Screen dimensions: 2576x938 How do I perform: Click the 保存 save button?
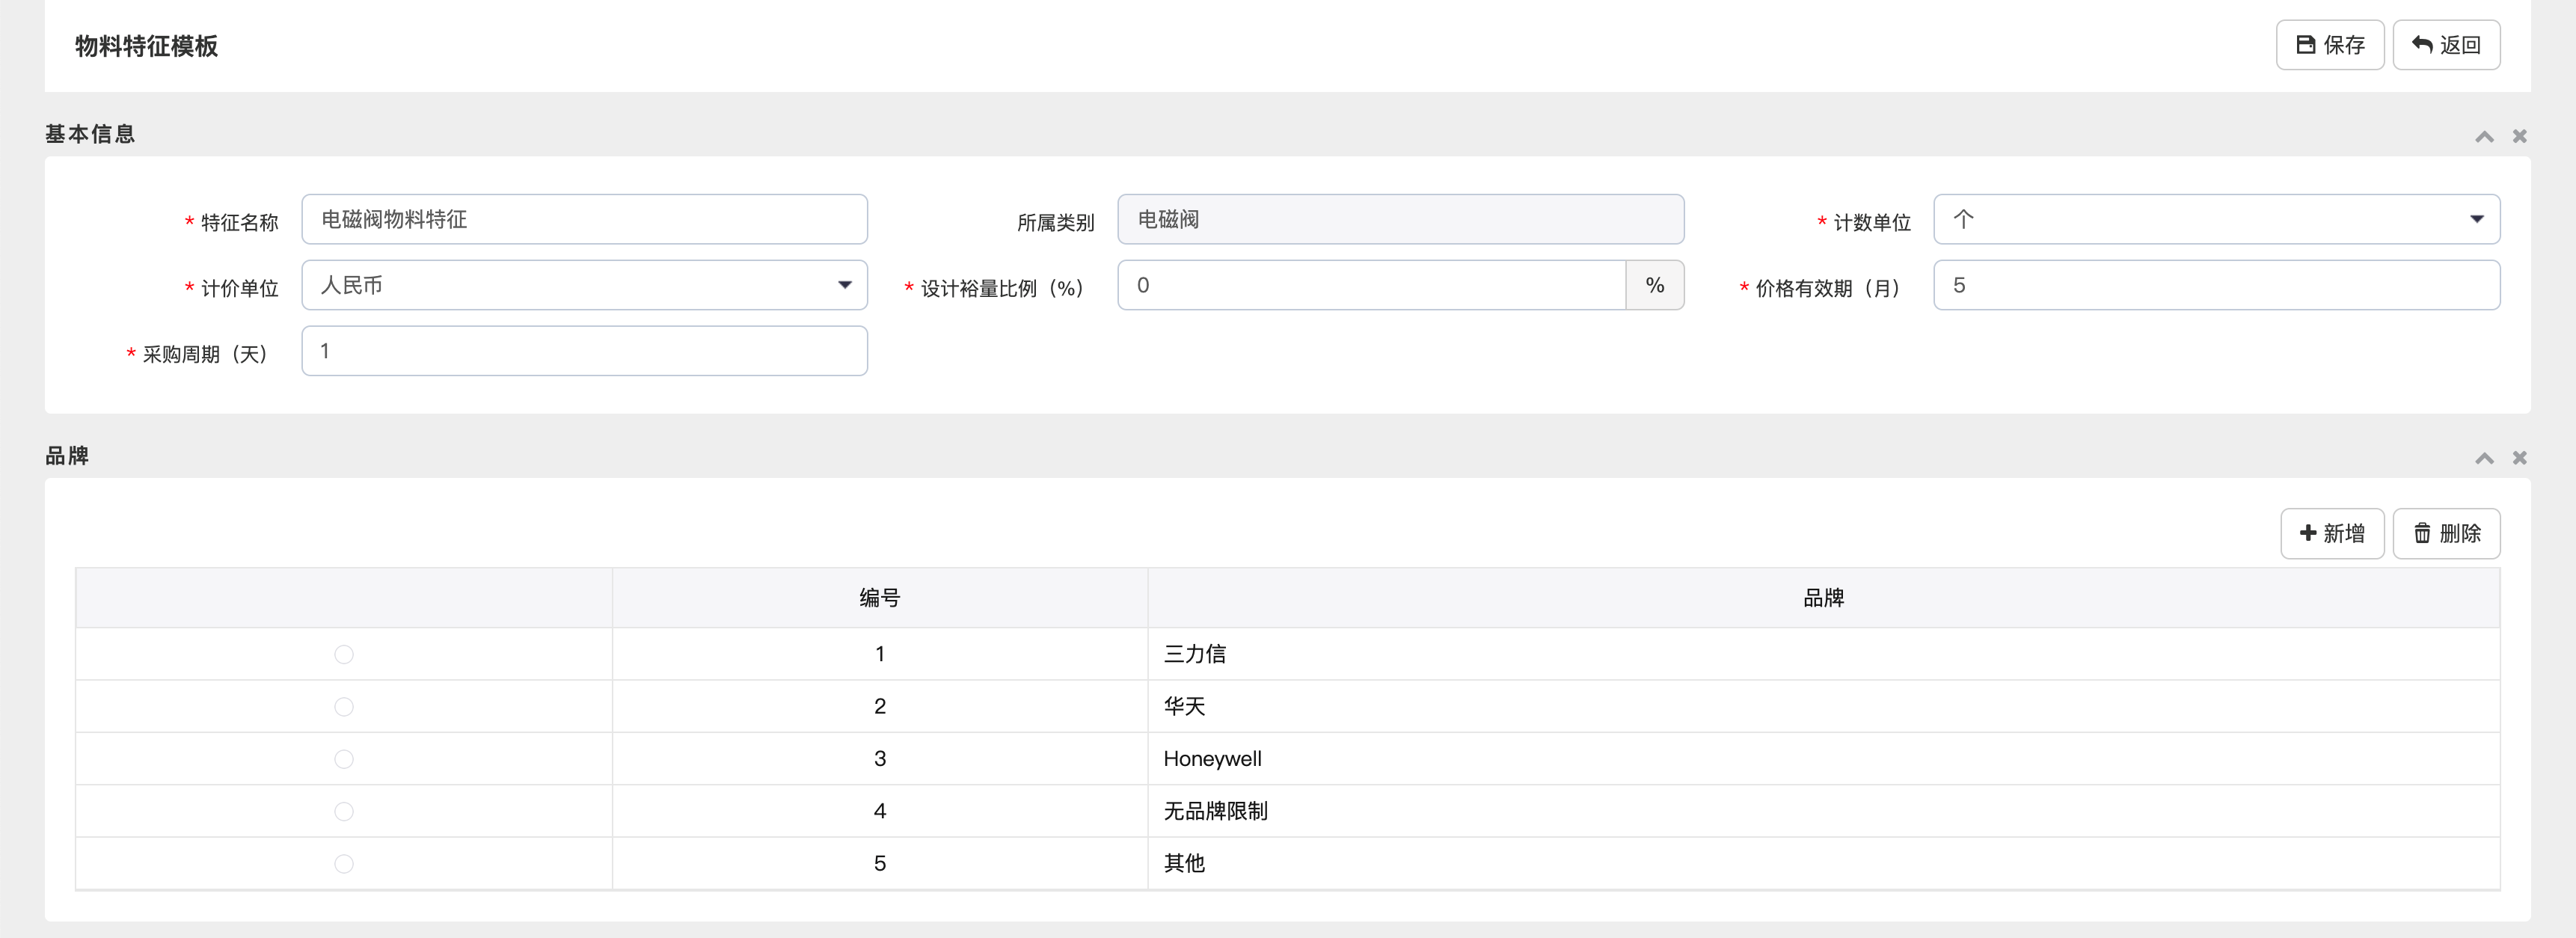click(x=2329, y=45)
